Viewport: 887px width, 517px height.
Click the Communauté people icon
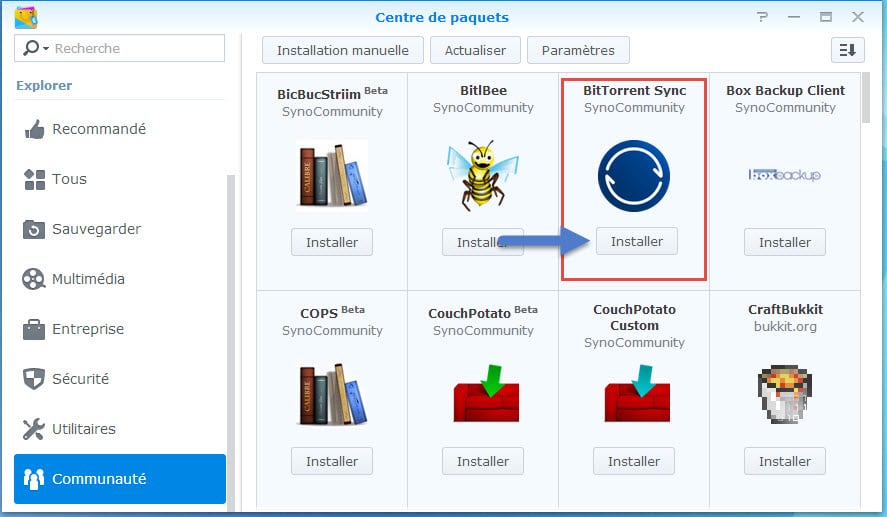pyautogui.click(x=34, y=479)
